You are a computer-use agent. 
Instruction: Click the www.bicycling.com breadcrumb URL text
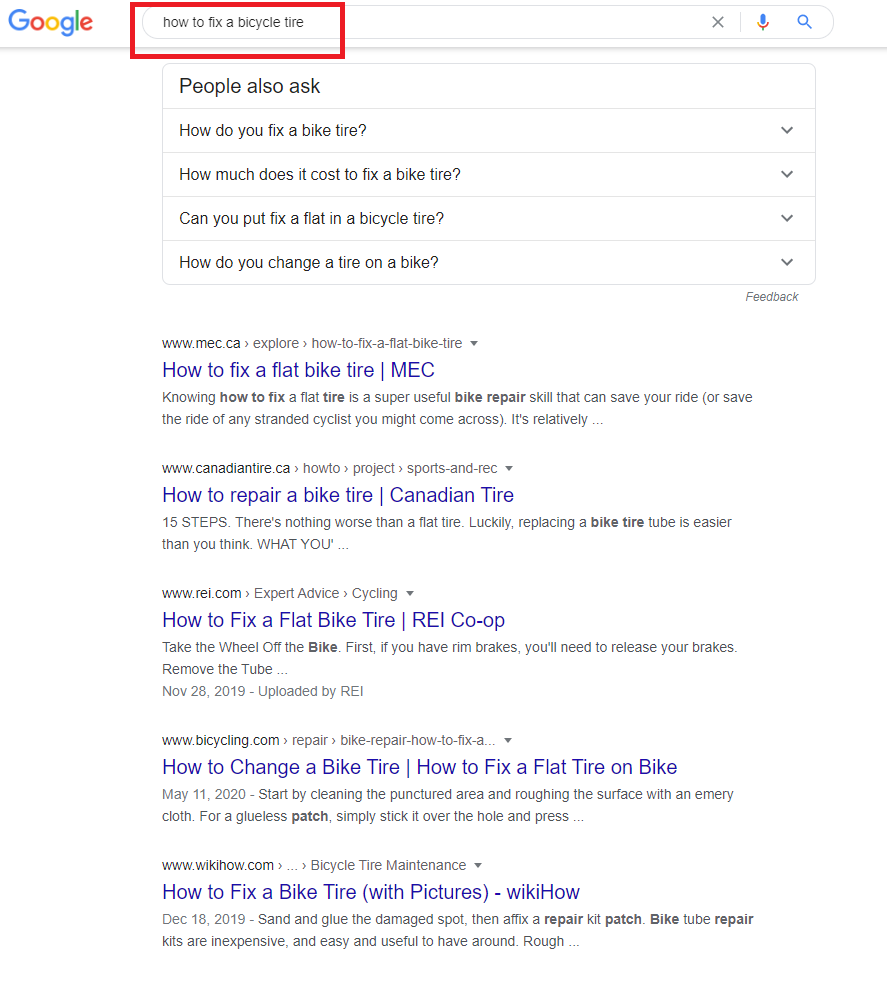pos(329,740)
